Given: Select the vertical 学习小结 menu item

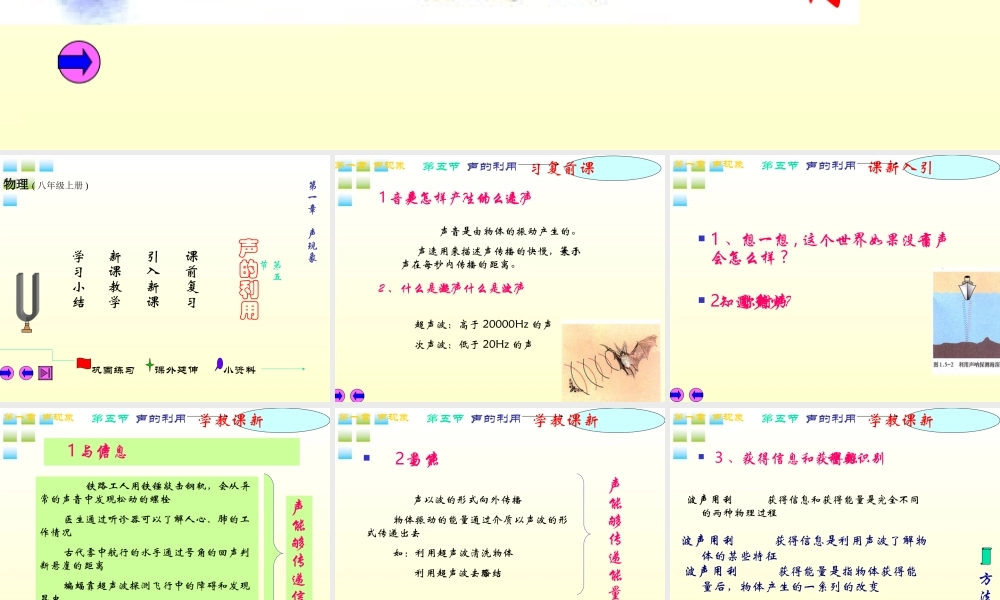Looking at the screenshot, I should tap(78, 279).
